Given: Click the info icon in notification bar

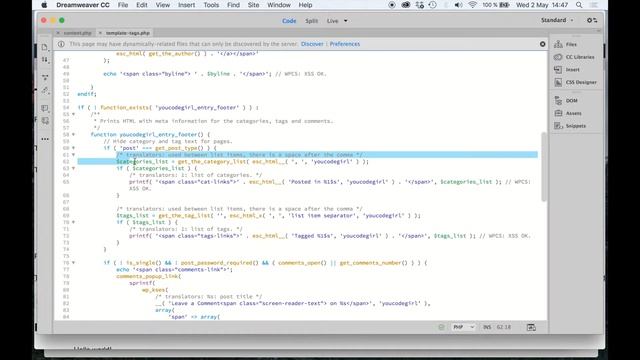Looking at the screenshot, I should 61,44.
